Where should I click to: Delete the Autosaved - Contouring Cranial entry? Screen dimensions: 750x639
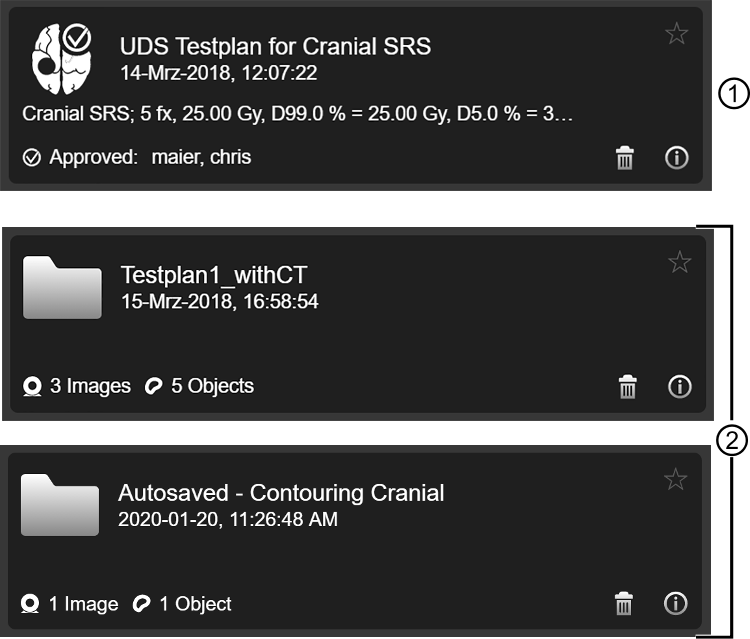624,604
